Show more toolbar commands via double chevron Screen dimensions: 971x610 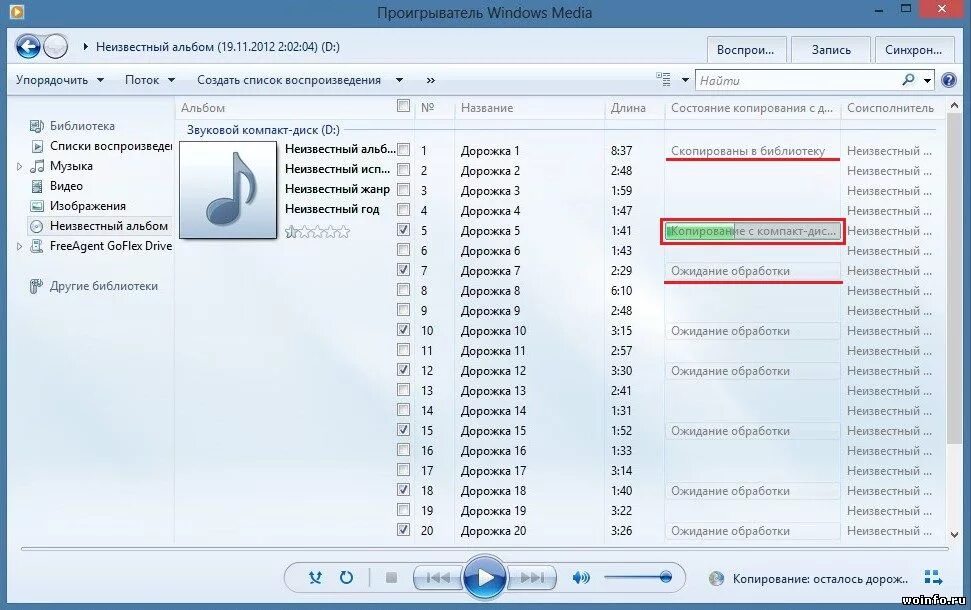[430, 81]
